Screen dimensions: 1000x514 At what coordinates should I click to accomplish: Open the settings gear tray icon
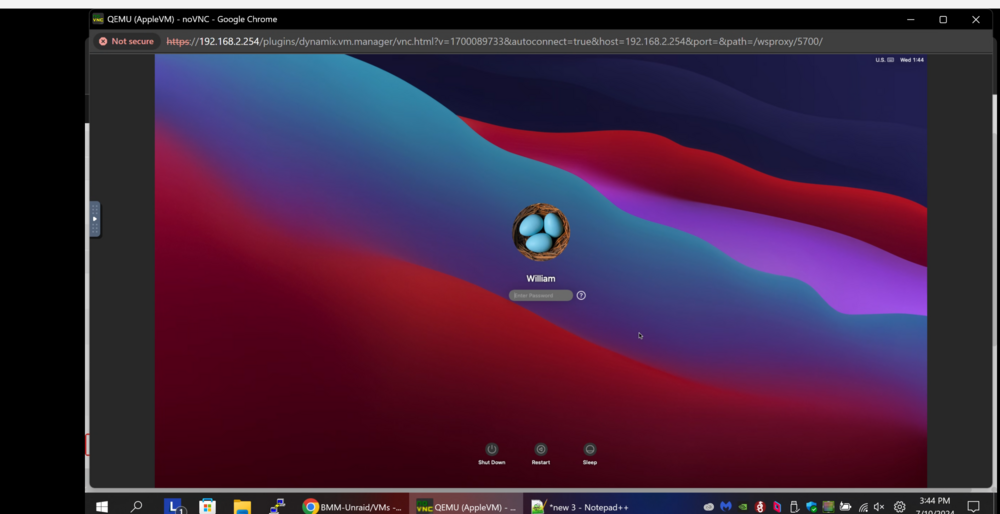[x=899, y=507]
